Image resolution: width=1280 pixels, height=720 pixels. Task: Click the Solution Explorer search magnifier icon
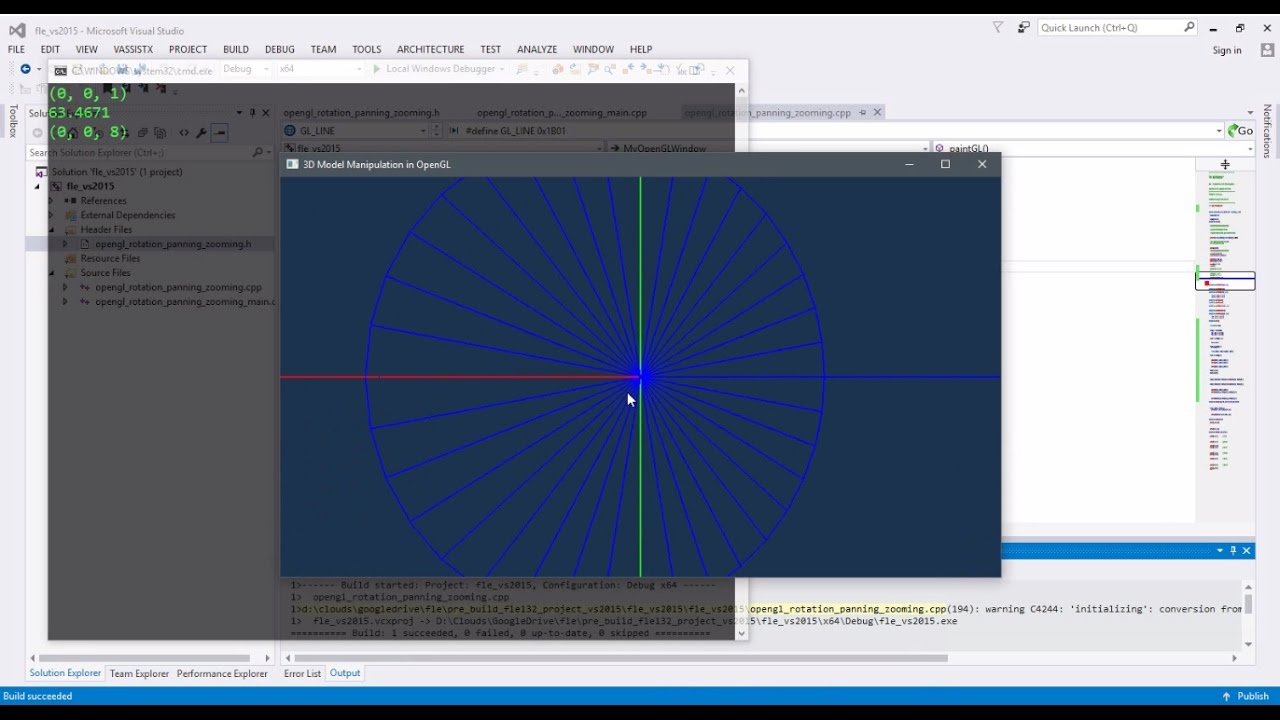point(257,153)
